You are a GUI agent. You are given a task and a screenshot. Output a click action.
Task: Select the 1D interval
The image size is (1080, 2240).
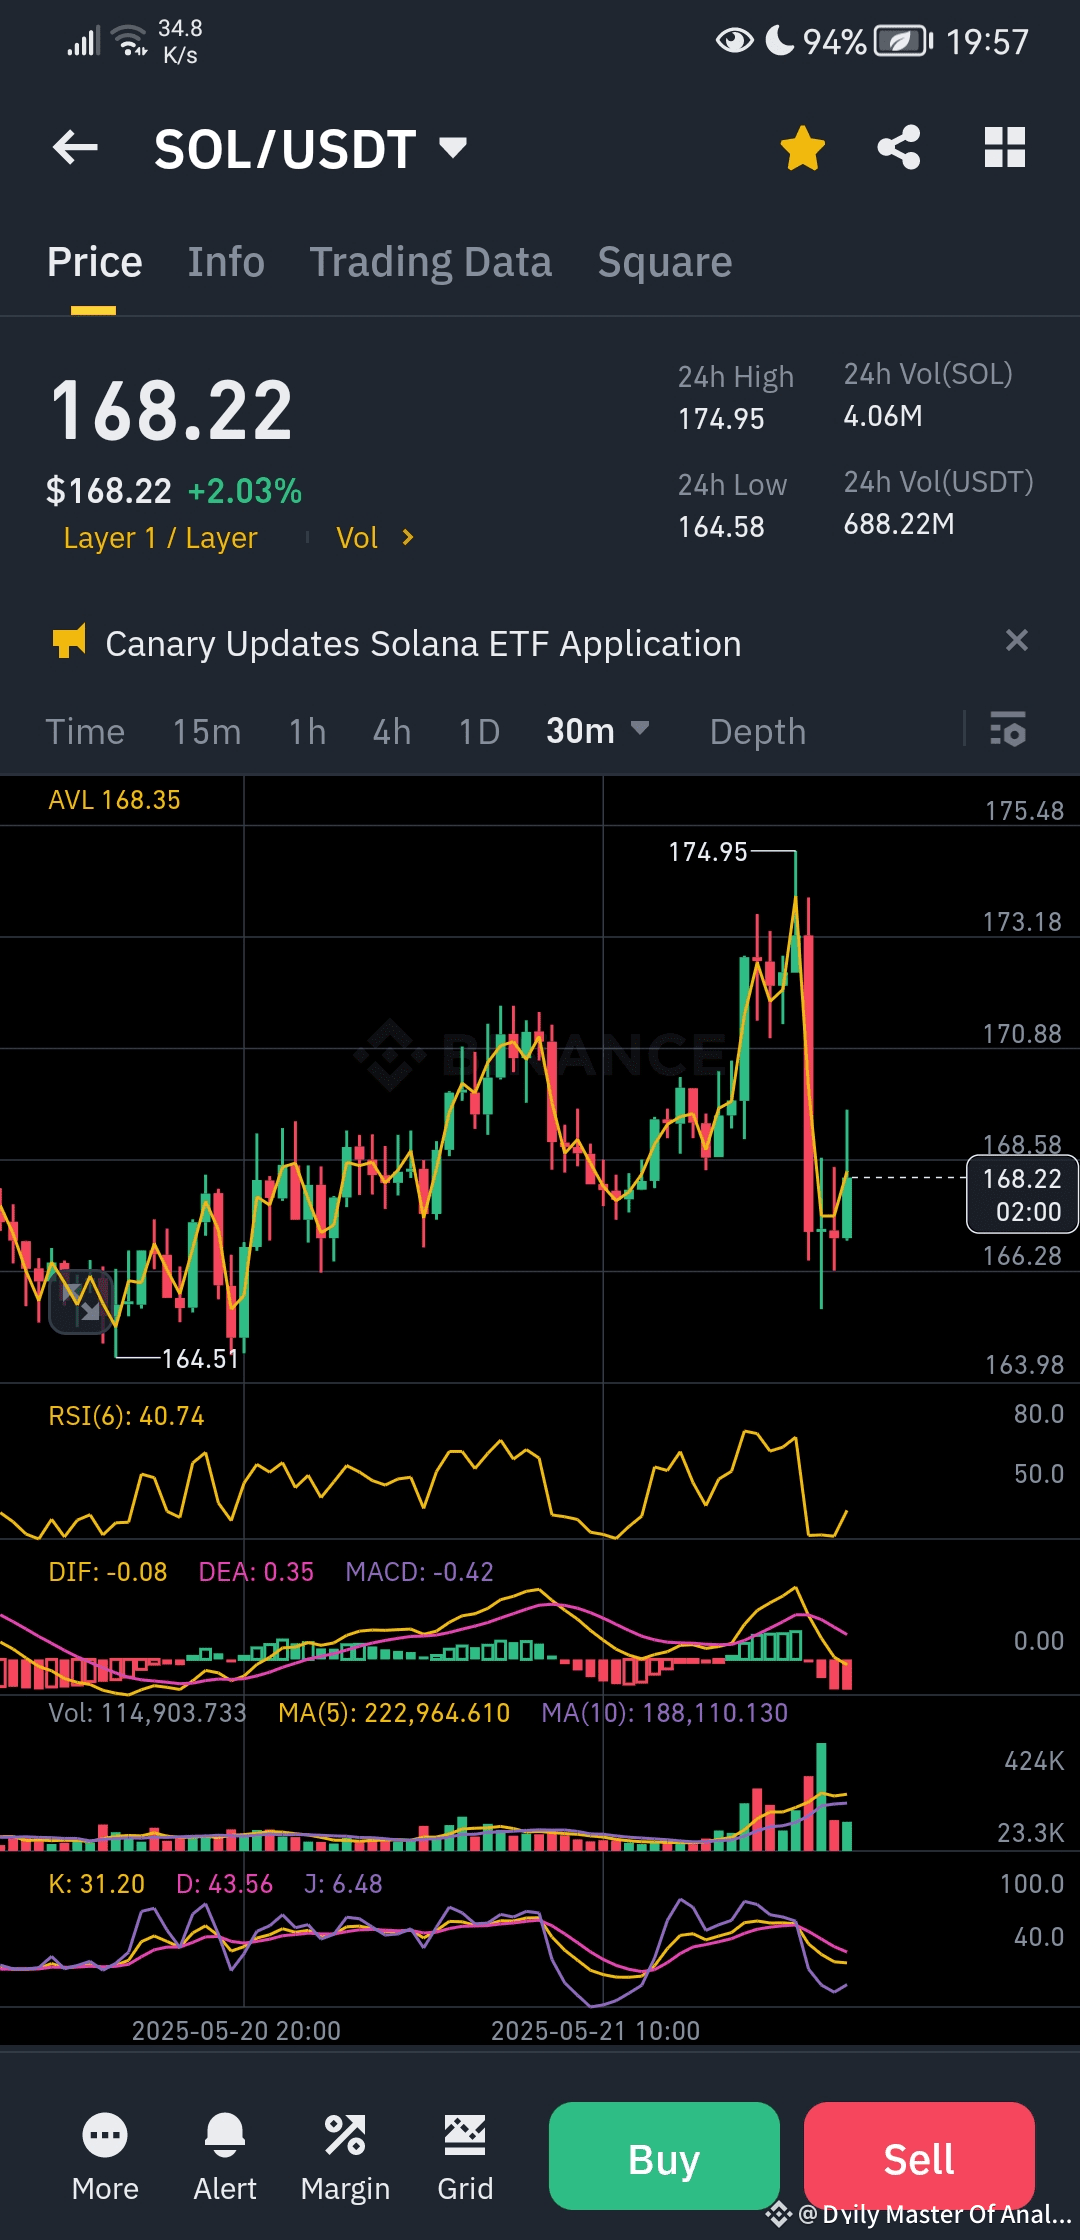[x=479, y=732]
